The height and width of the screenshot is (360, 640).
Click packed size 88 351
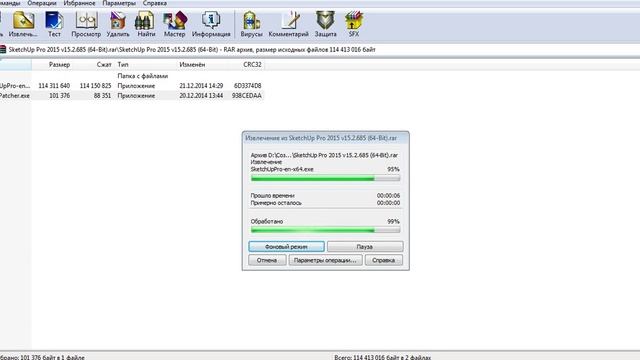pyautogui.click(x=102, y=96)
